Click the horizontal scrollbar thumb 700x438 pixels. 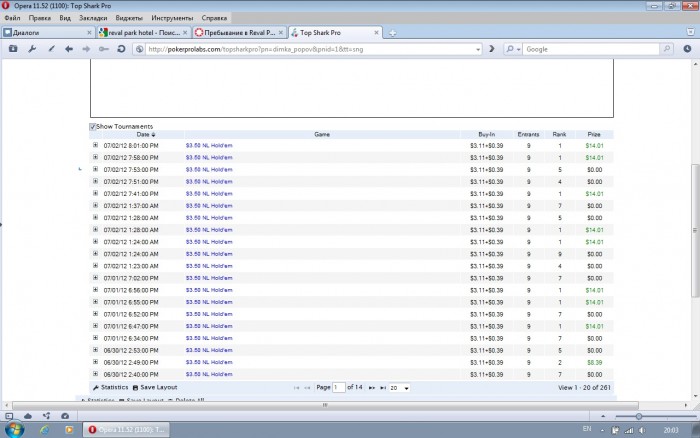click(325, 405)
